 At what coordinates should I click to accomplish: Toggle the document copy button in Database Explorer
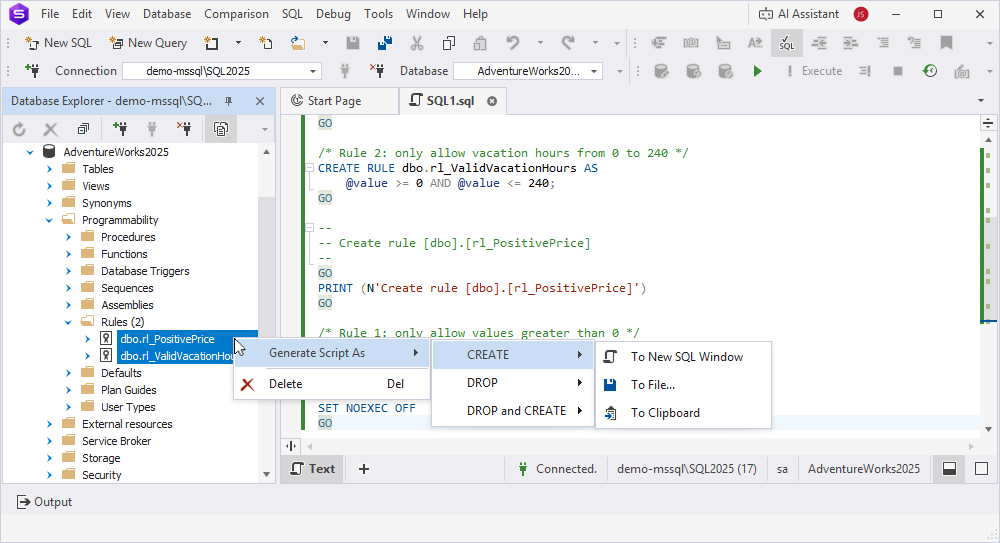point(221,129)
